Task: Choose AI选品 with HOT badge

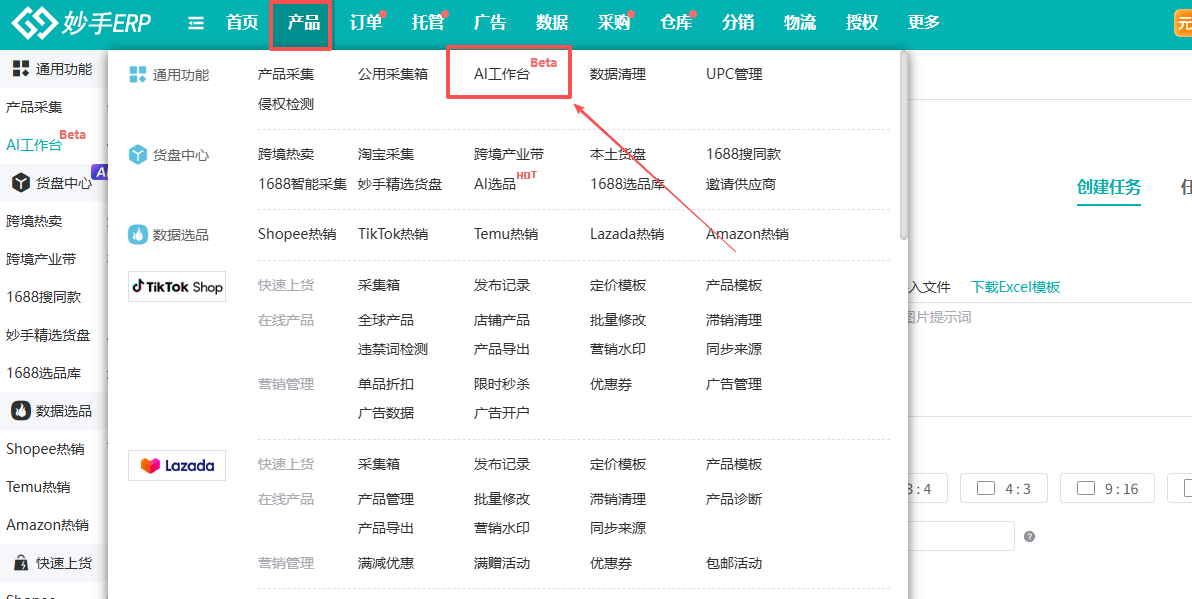Action: (x=495, y=184)
